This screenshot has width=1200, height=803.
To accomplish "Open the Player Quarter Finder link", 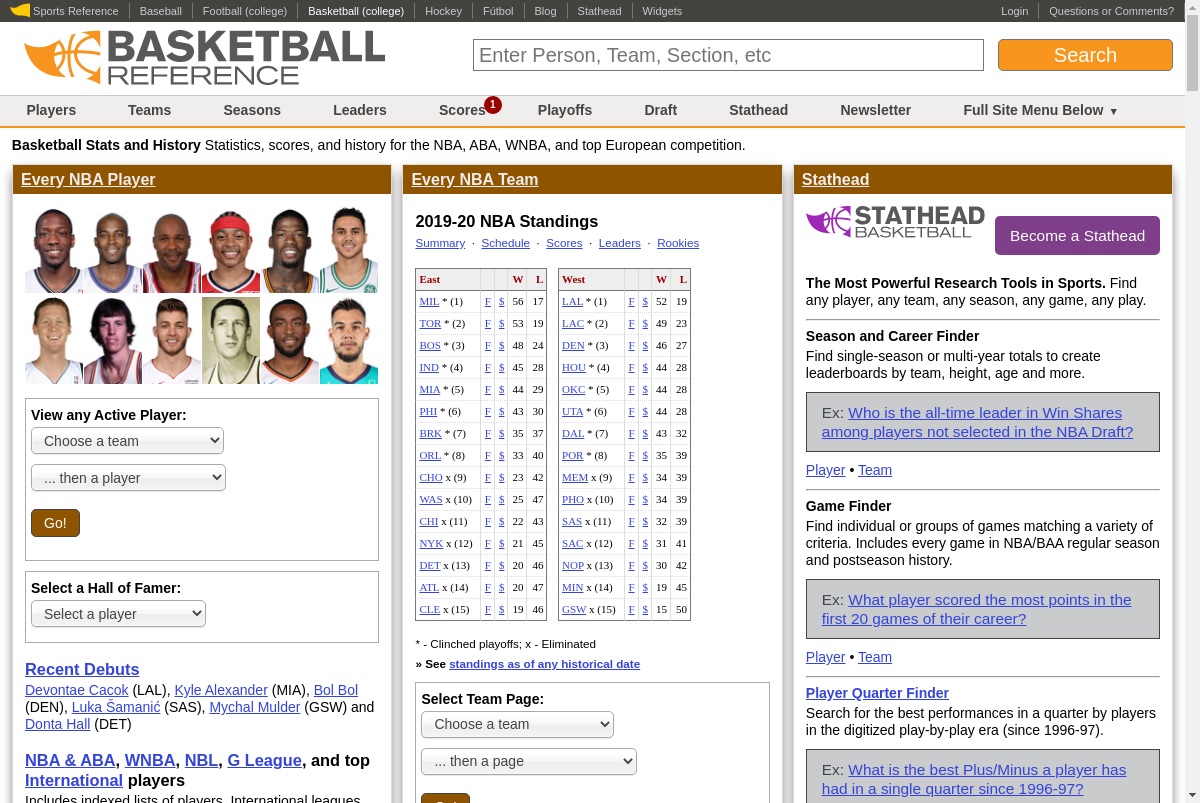I will (x=877, y=693).
